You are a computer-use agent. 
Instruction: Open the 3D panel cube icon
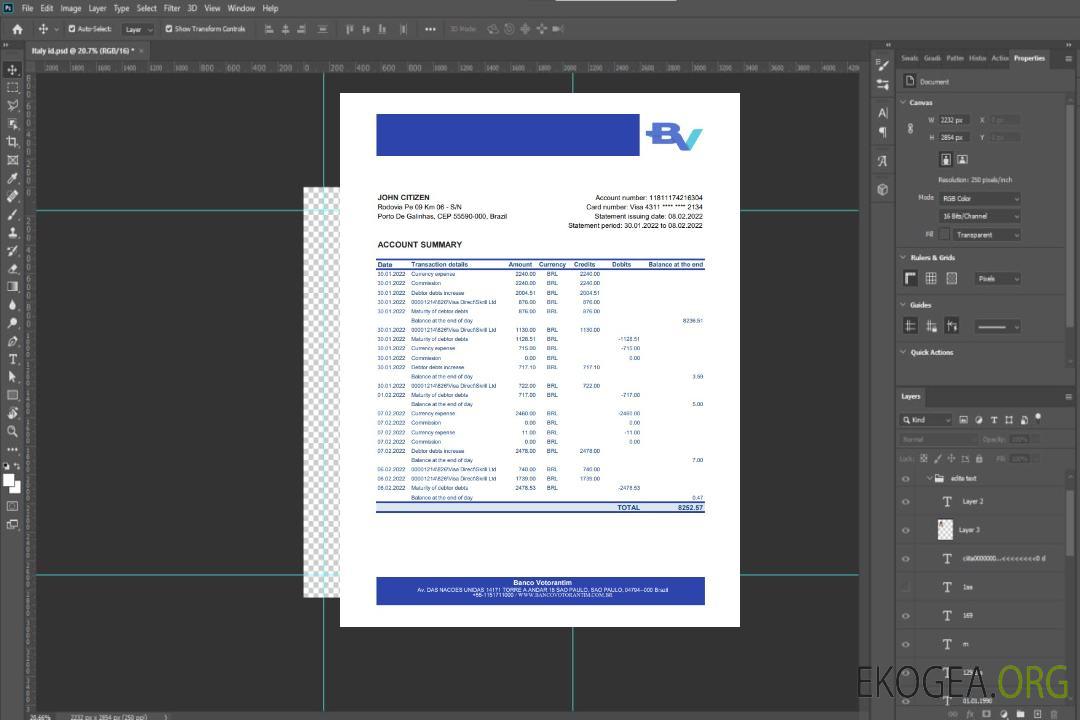pyautogui.click(x=882, y=189)
